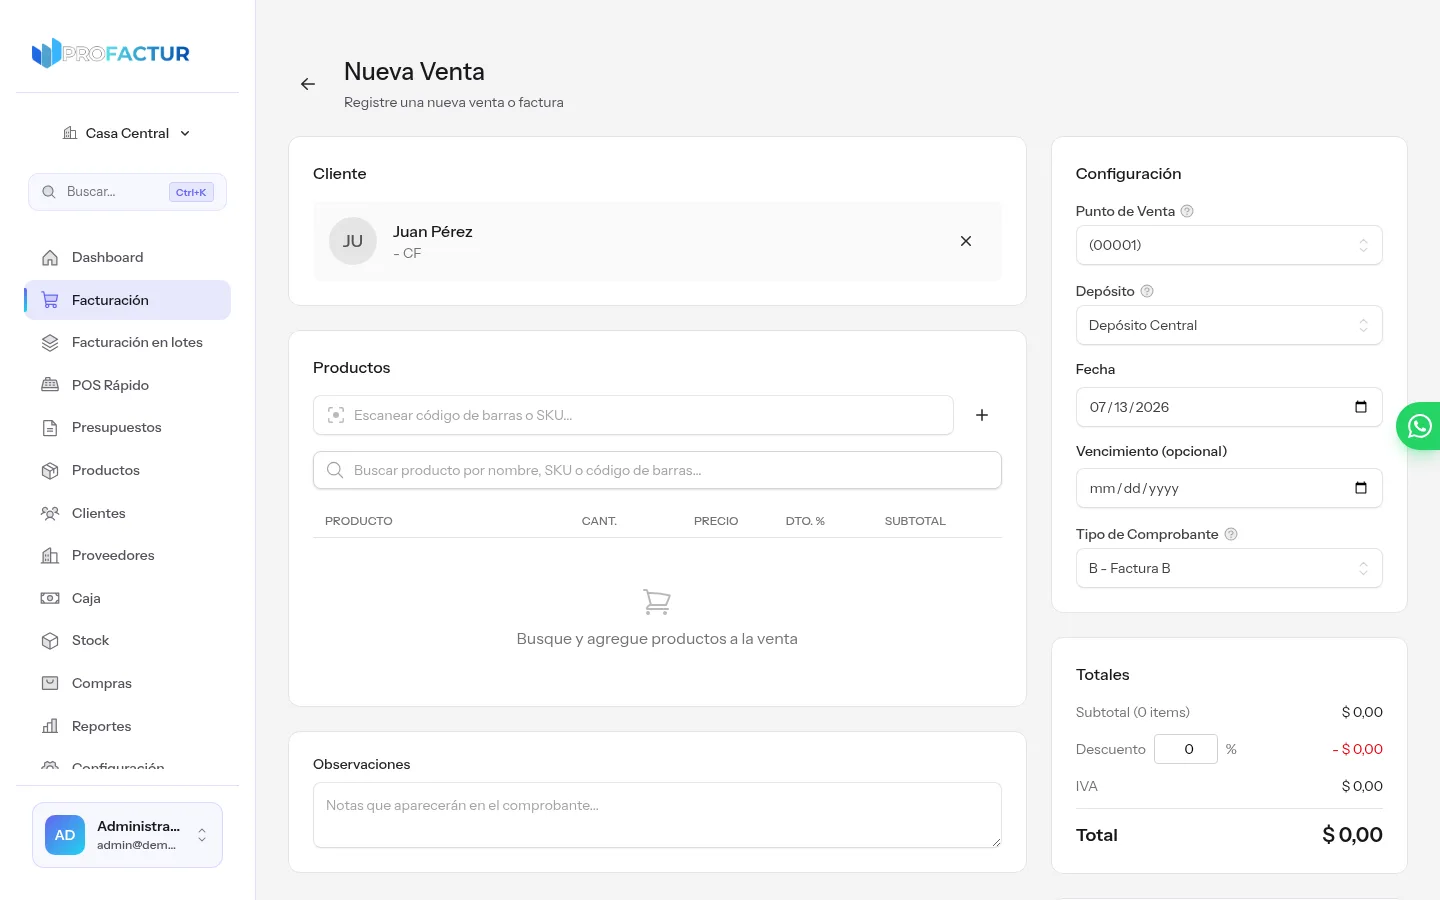
Task: Expand the Administrador account menu
Action: pos(127,835)
